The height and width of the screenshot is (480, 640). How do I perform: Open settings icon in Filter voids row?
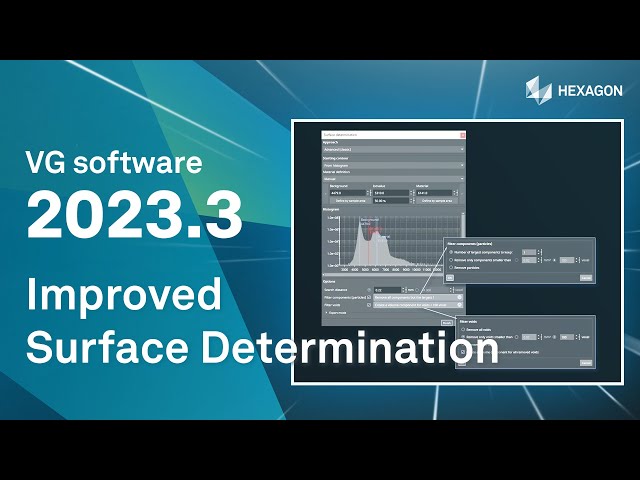point(460,305)
